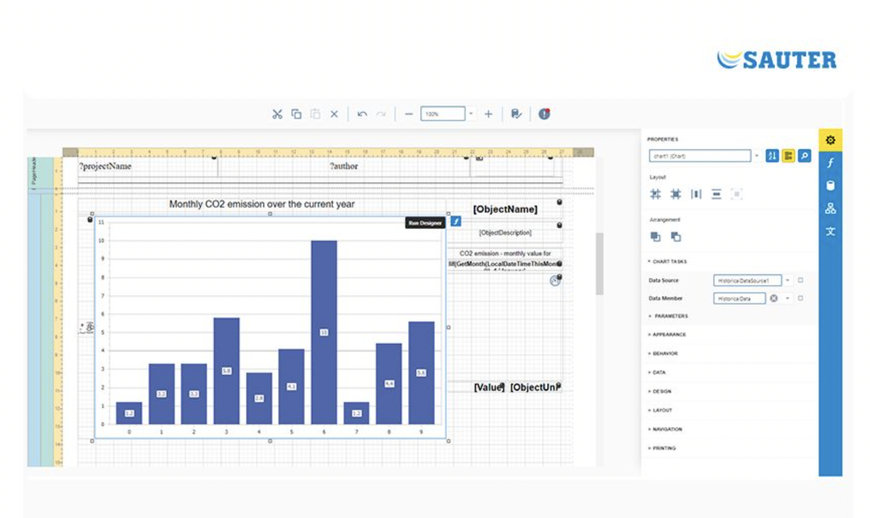Open the Expressions f tab in sidebar

830,162
